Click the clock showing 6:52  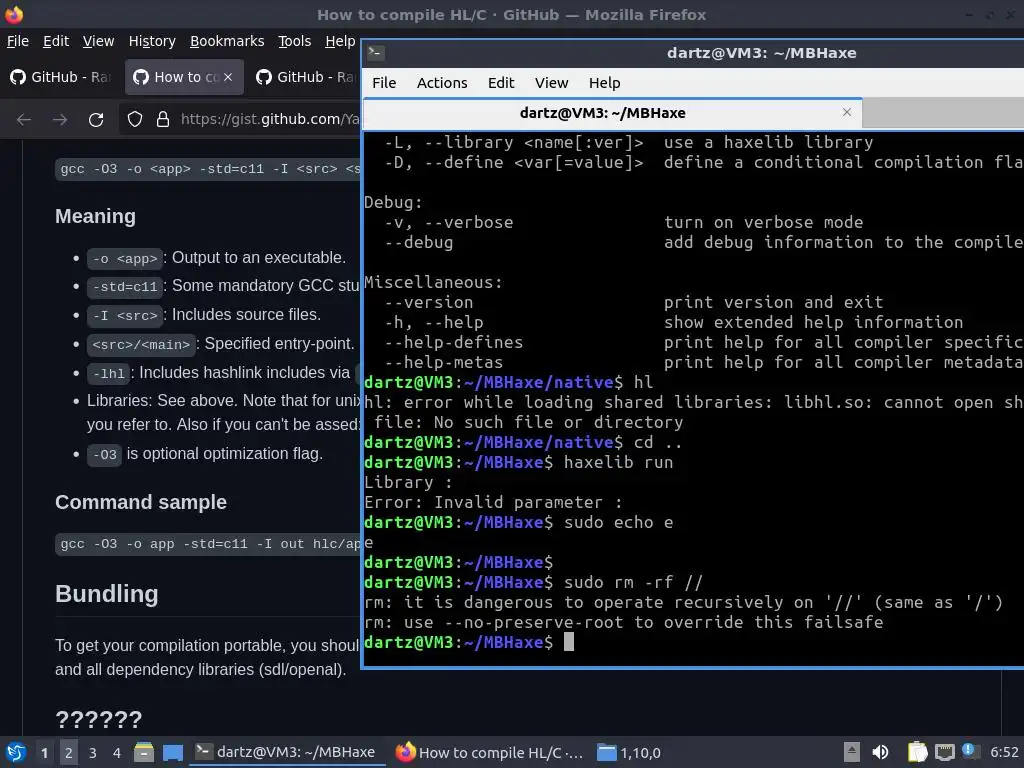(1004, 752)
